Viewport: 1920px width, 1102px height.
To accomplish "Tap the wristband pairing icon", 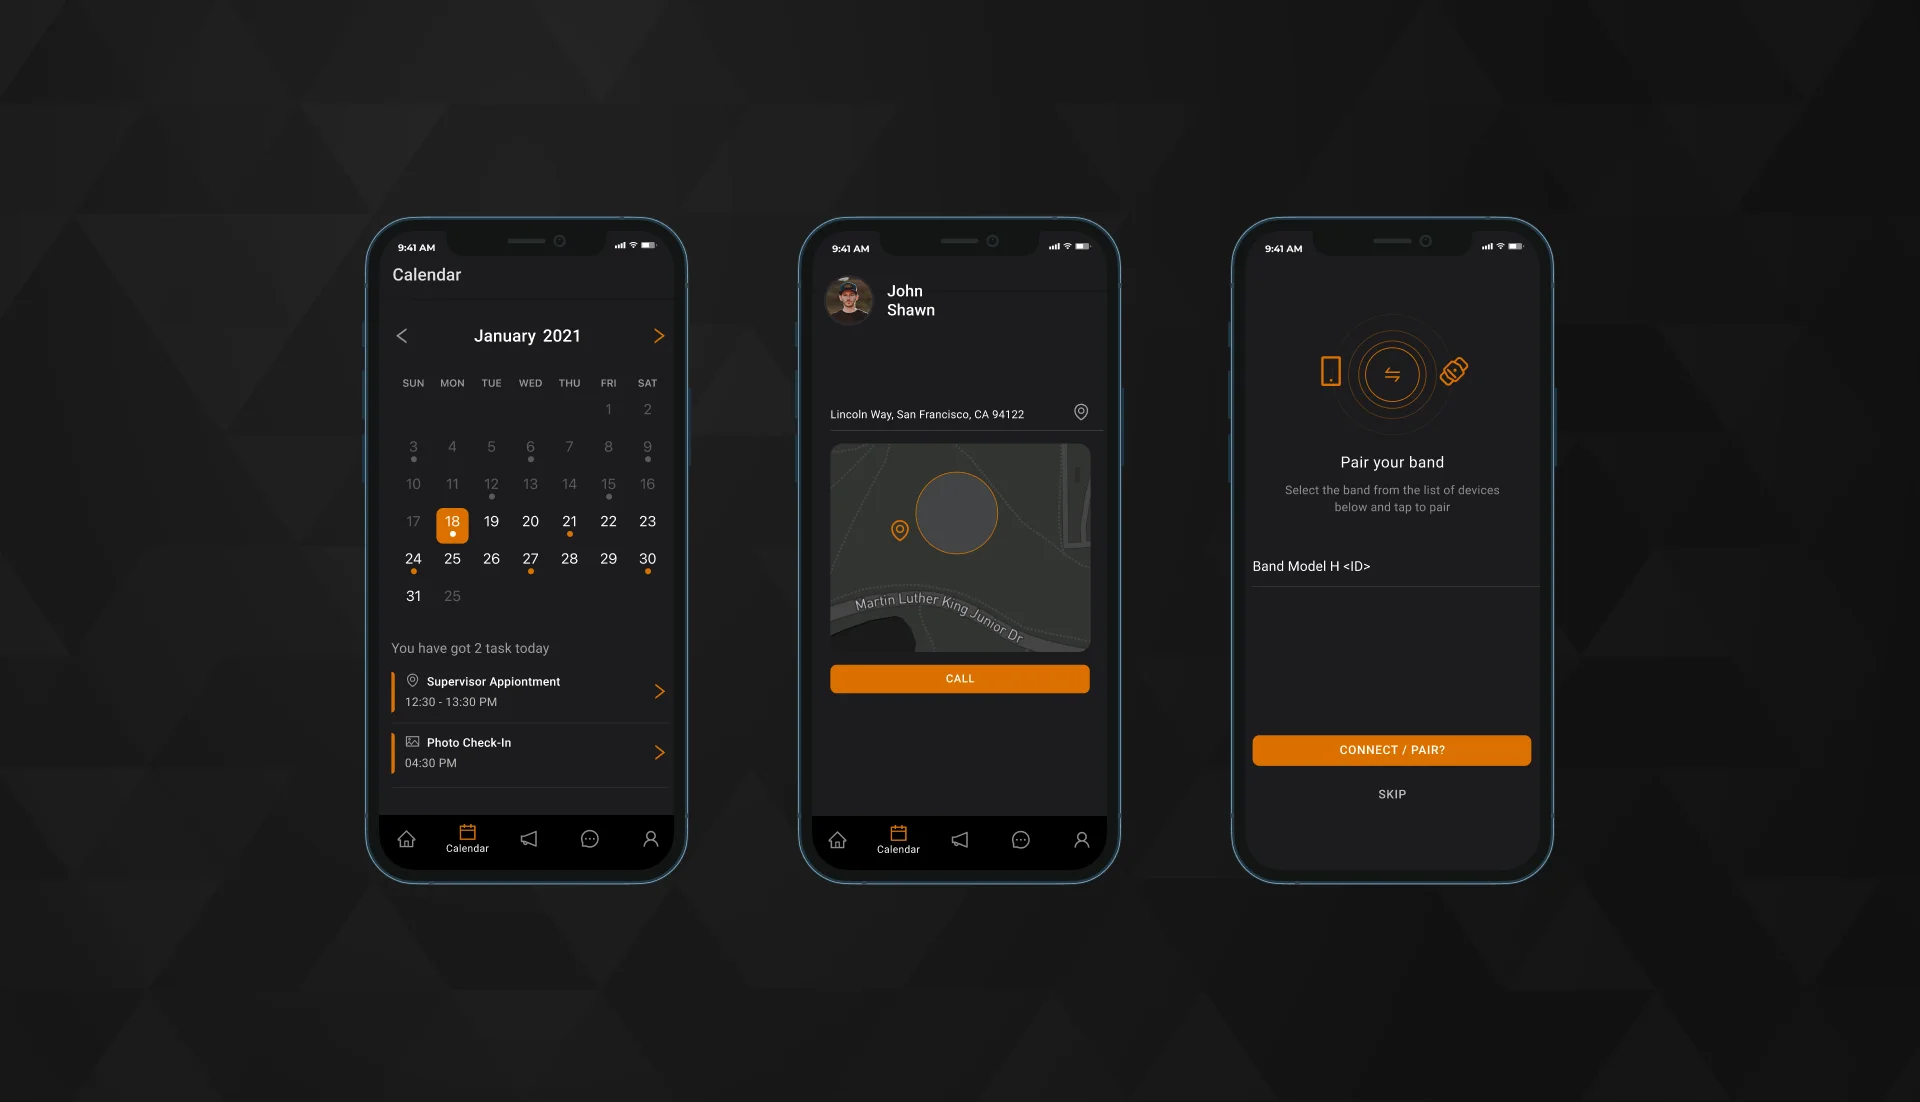I will click(1452, 370).
